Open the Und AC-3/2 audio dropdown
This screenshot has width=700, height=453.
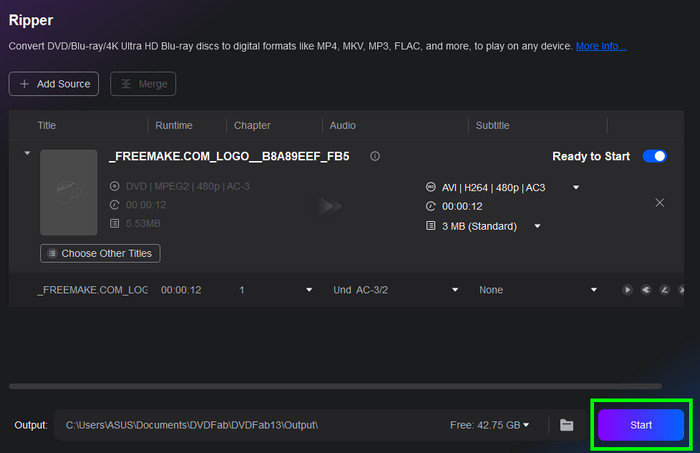pyautogui.click(x=455, y=290)
